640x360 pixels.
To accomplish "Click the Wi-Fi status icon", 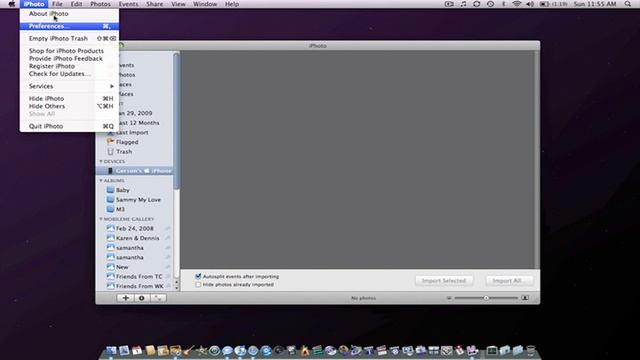I will point(517,4).
